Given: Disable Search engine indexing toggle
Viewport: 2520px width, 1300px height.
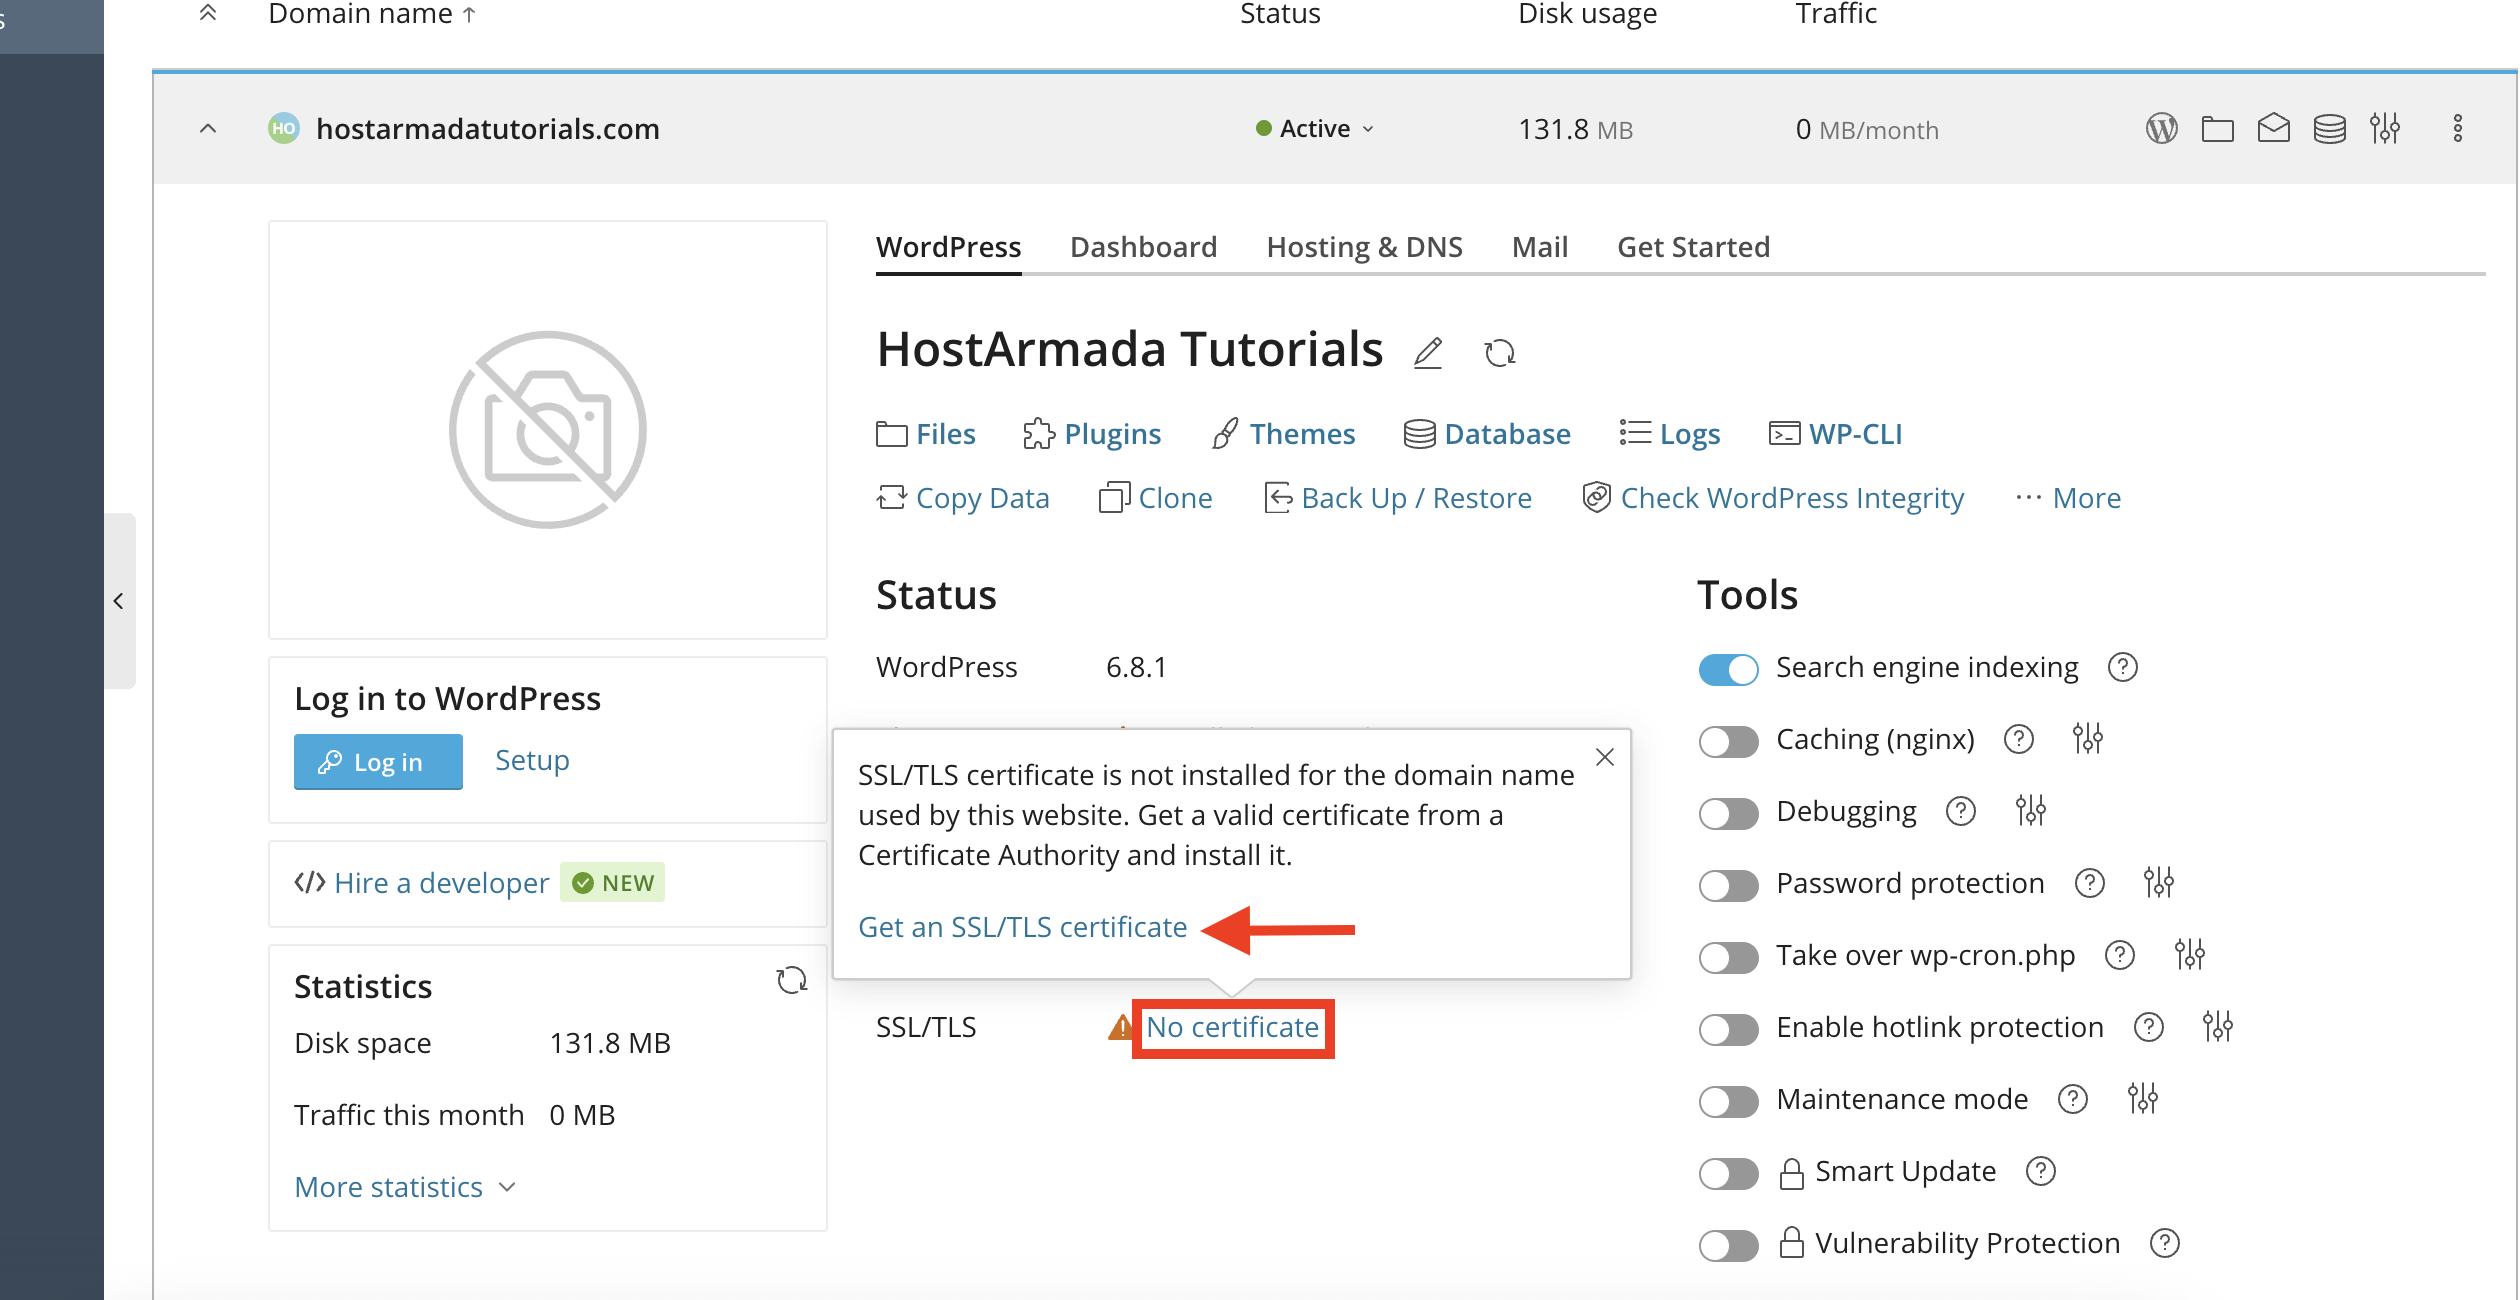Looking at the screenshot, I should coord(1728,669).
